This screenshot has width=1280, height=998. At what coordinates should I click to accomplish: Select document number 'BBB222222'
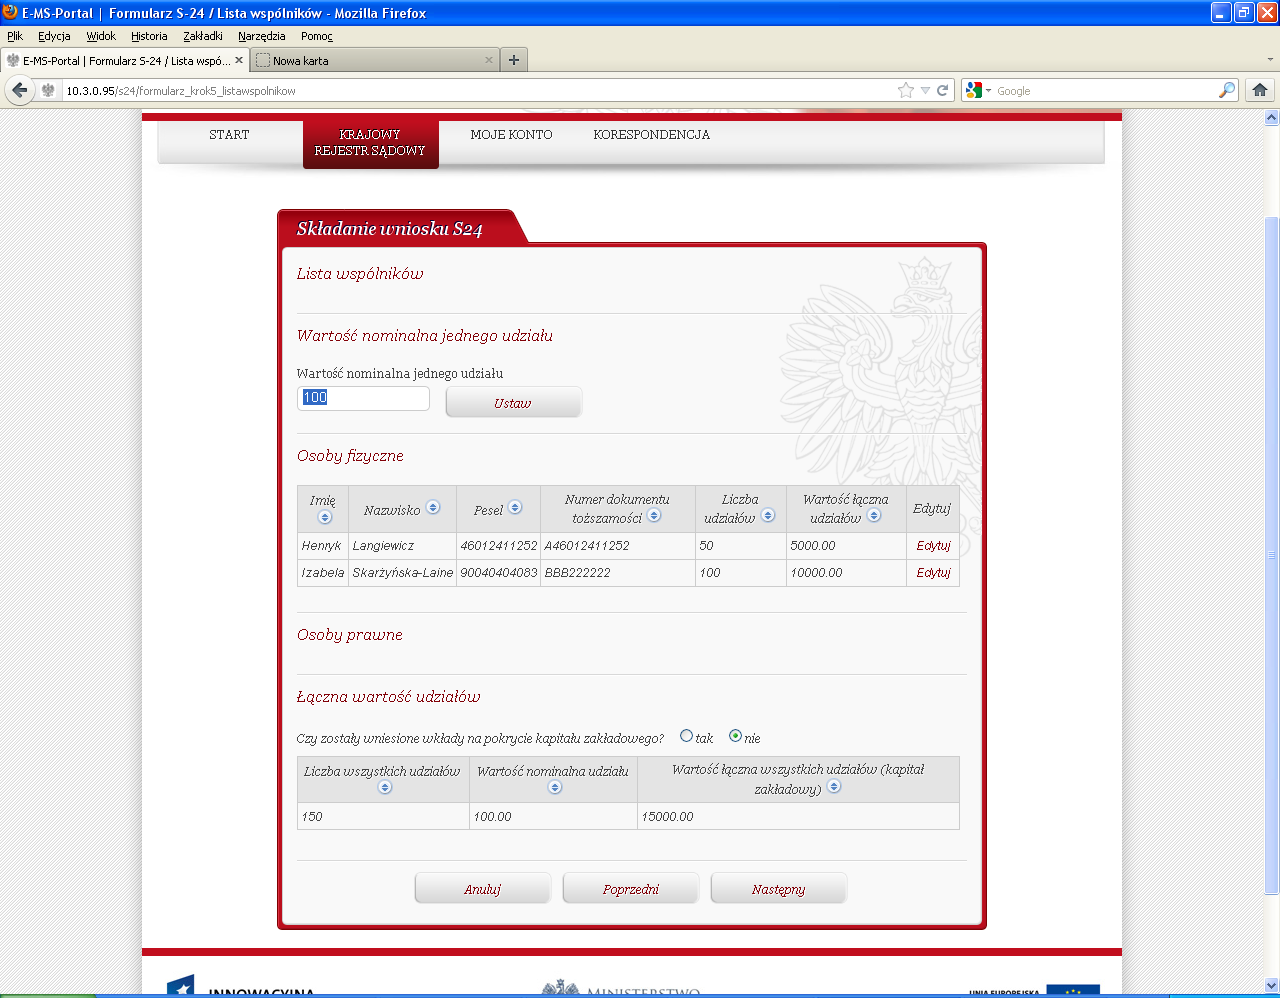(x=618, y=573)
